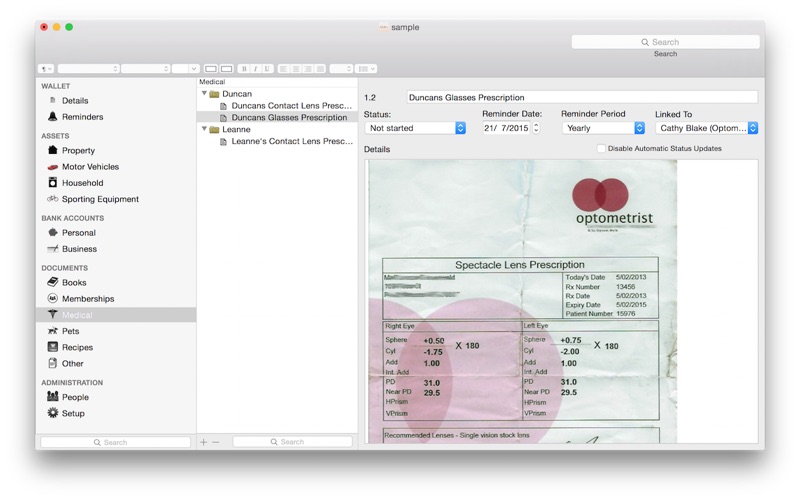800x500 pixels.
Task: Click the first text box button in toolbar
Action: (211, 68)
